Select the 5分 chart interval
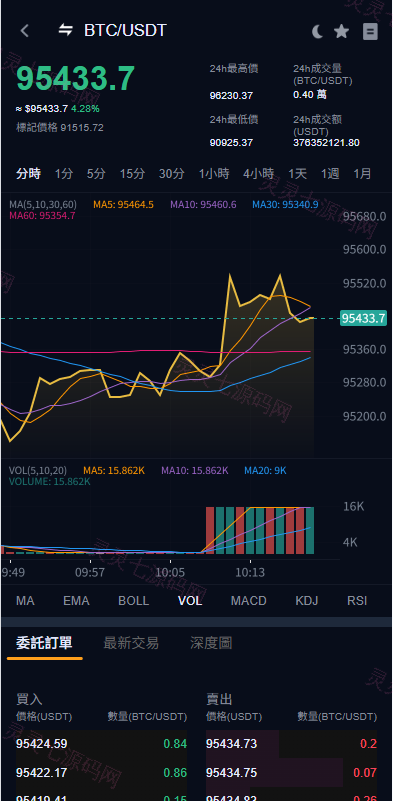393x801 pixels. pos(96,174)
